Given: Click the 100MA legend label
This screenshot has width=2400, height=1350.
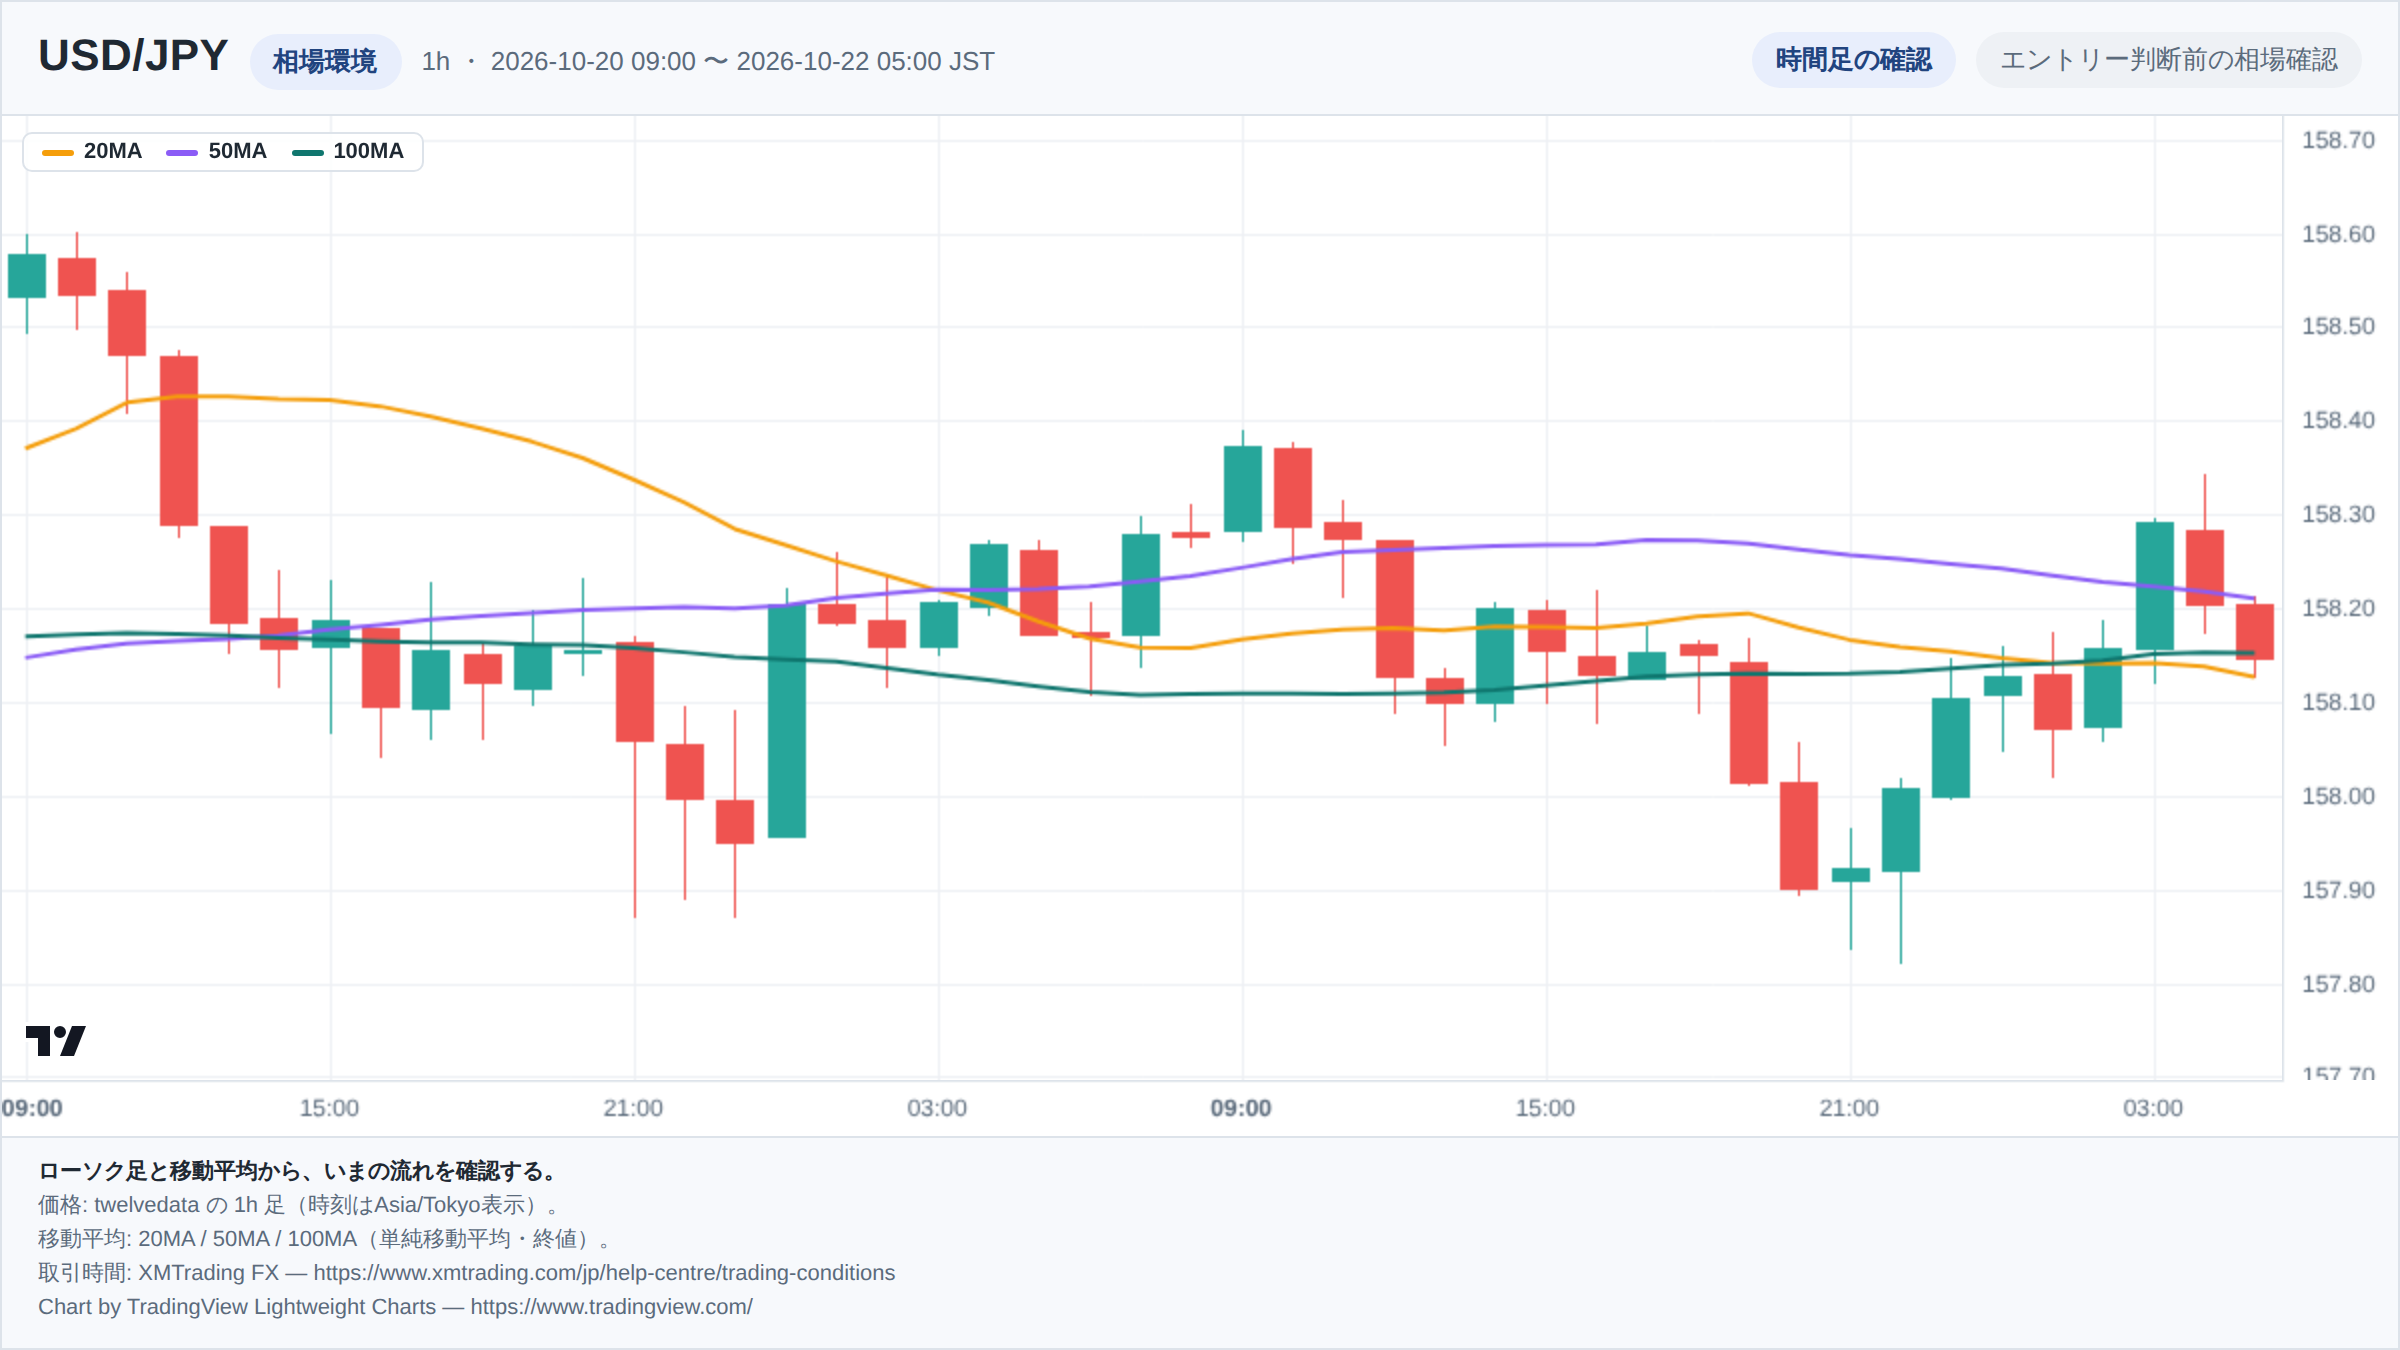Looking at the screenshot, I should [x=368, y=151].
